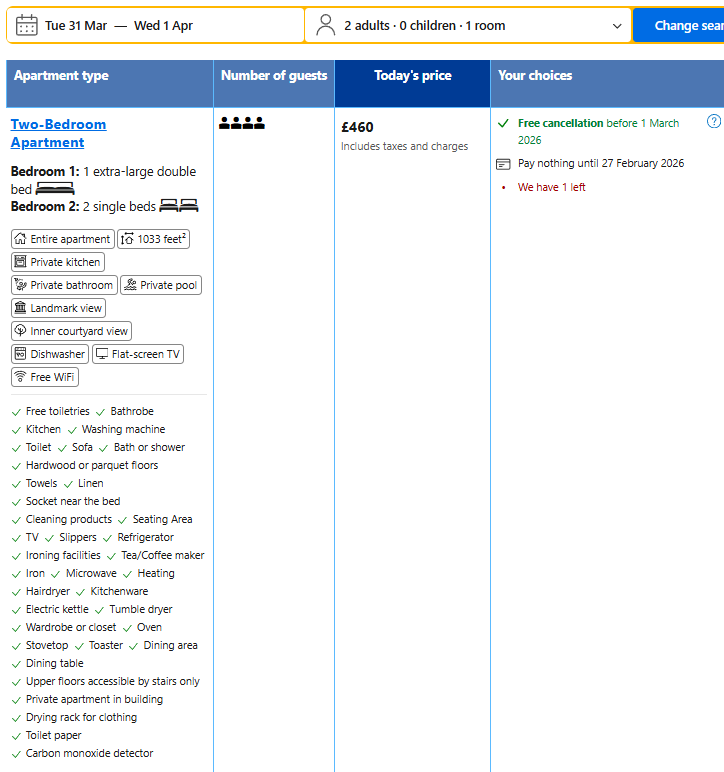Click Socket near the bed amenity
Image resolution: width=724 pixels, height=772 pixels.
(73, 501)
